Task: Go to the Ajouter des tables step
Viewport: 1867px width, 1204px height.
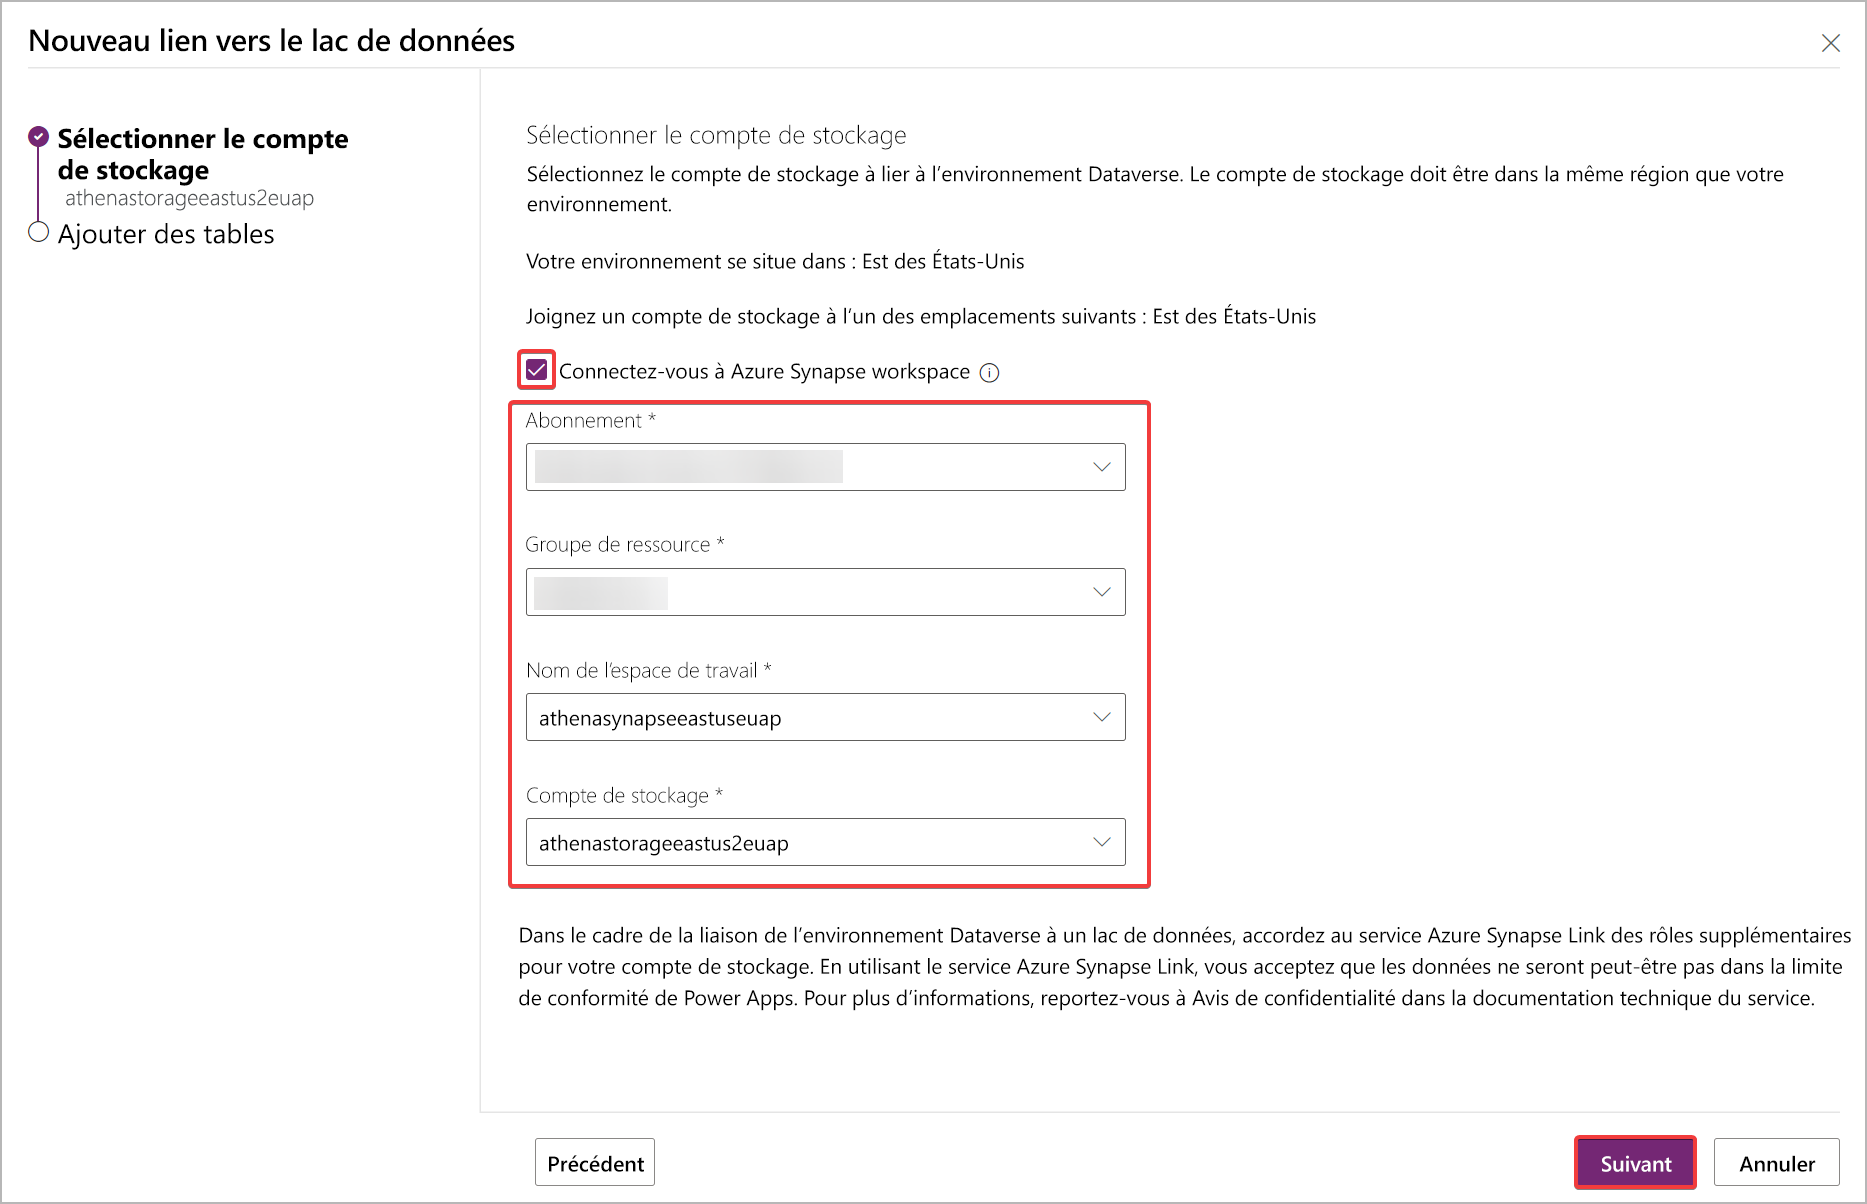Action: point(166,233)
